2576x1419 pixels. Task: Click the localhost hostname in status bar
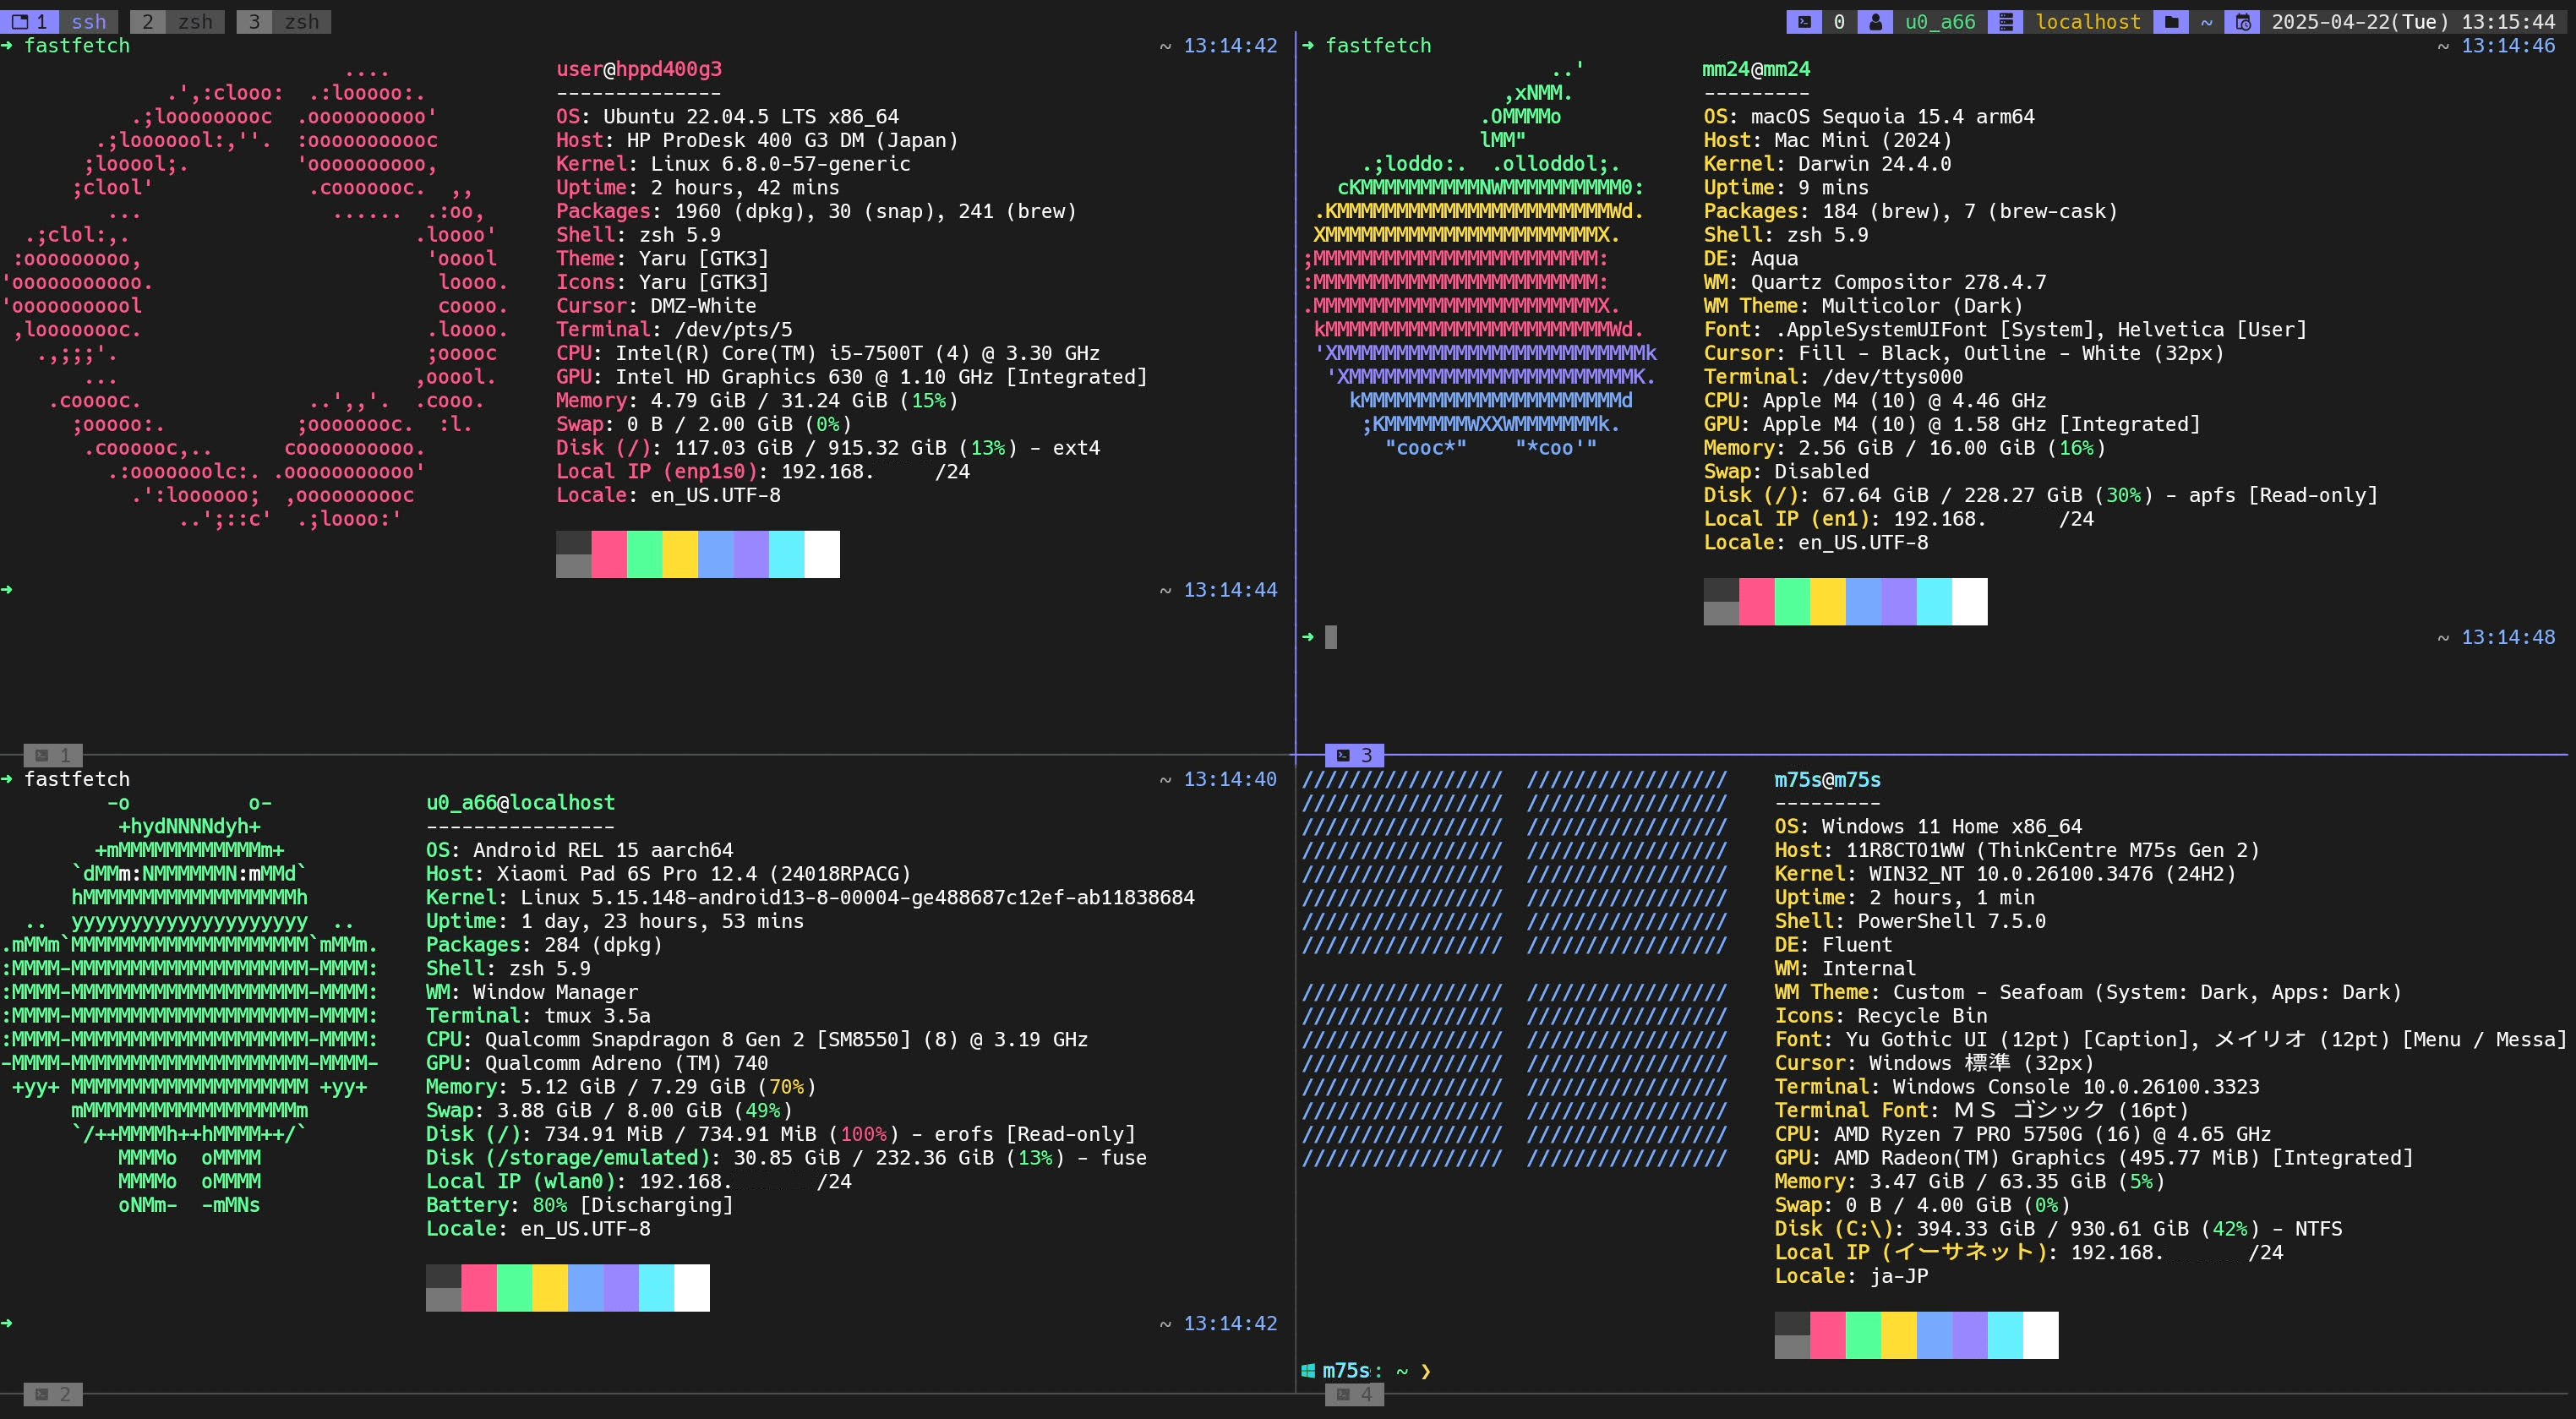coord(2087,21)
